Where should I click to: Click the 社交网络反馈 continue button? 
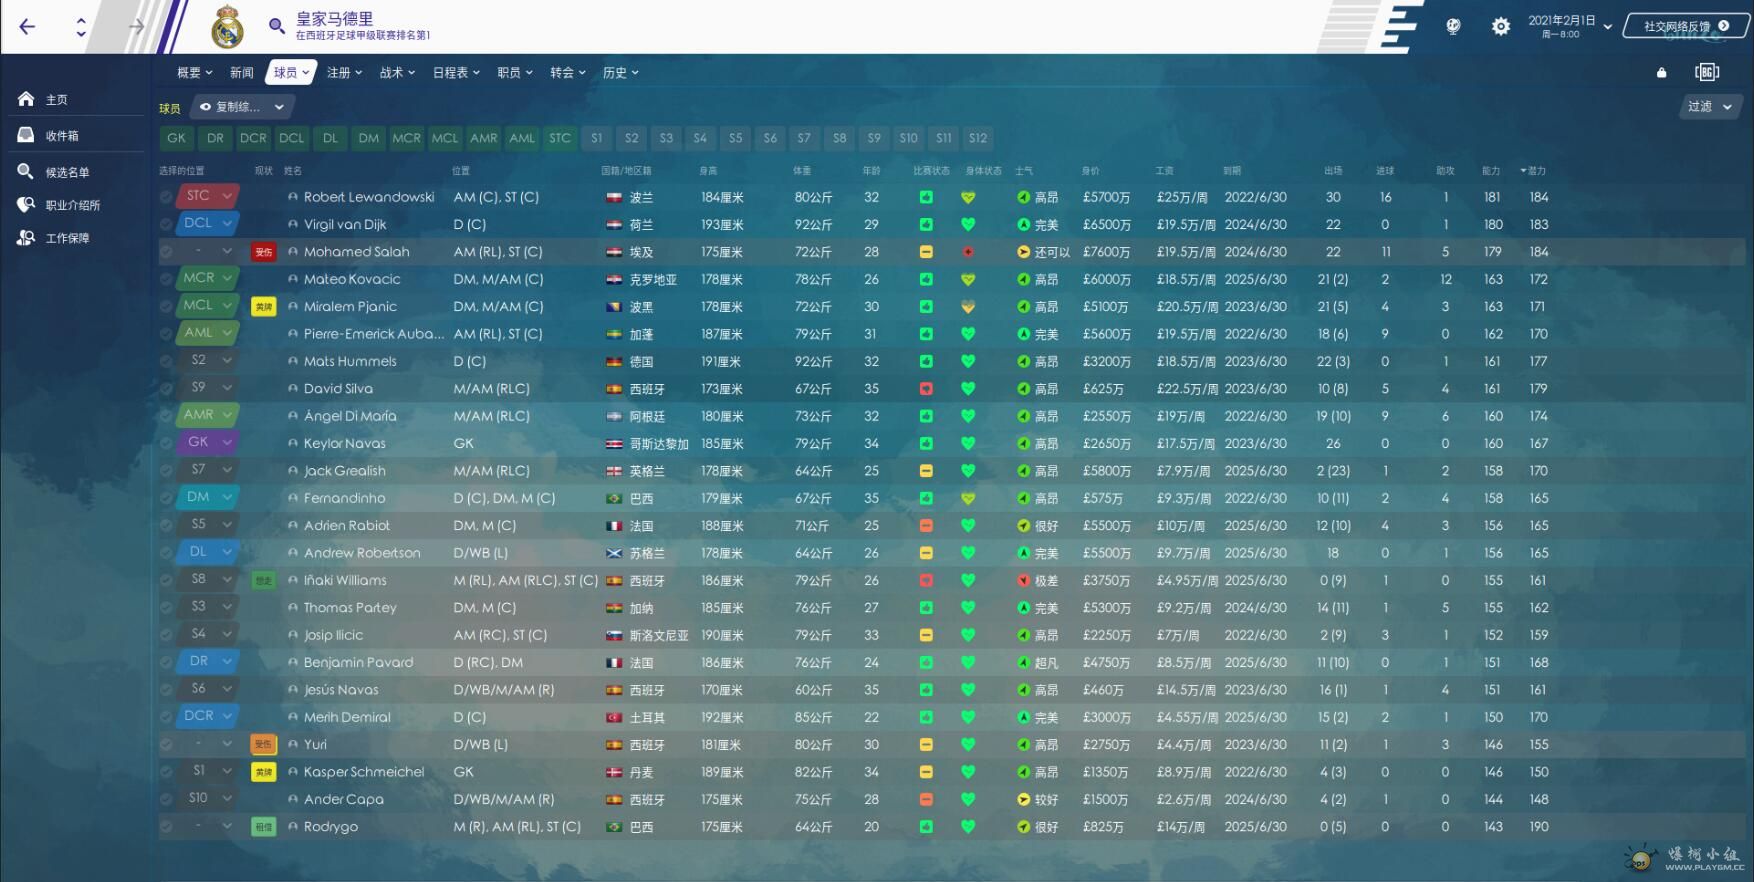(x=1686, y=26)
